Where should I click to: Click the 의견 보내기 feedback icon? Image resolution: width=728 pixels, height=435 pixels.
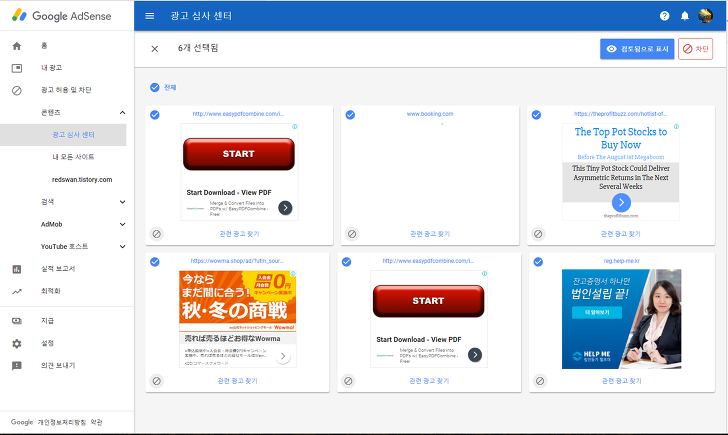[17, 366]
